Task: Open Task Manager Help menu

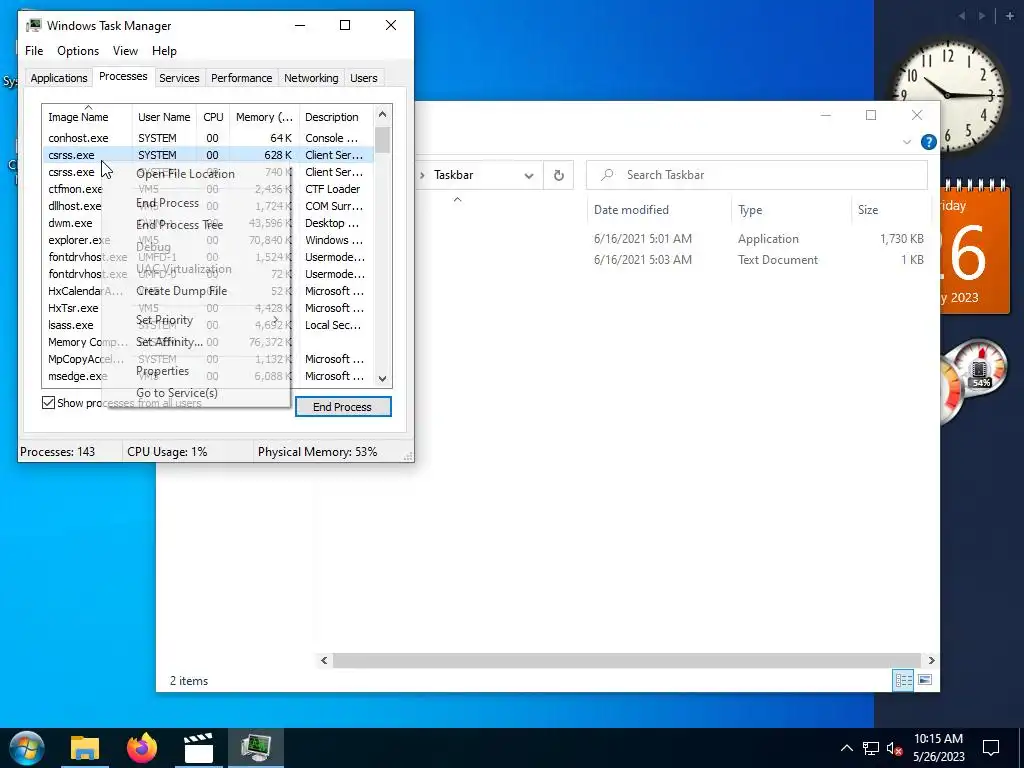Action: [x=164, y=51]
